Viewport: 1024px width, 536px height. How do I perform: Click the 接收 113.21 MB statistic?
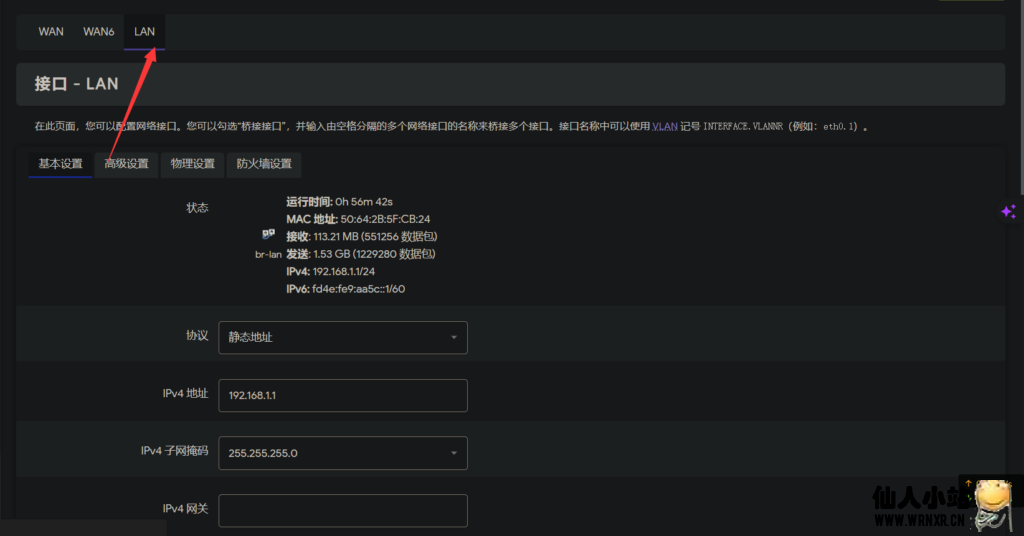[x=362, y=236]
